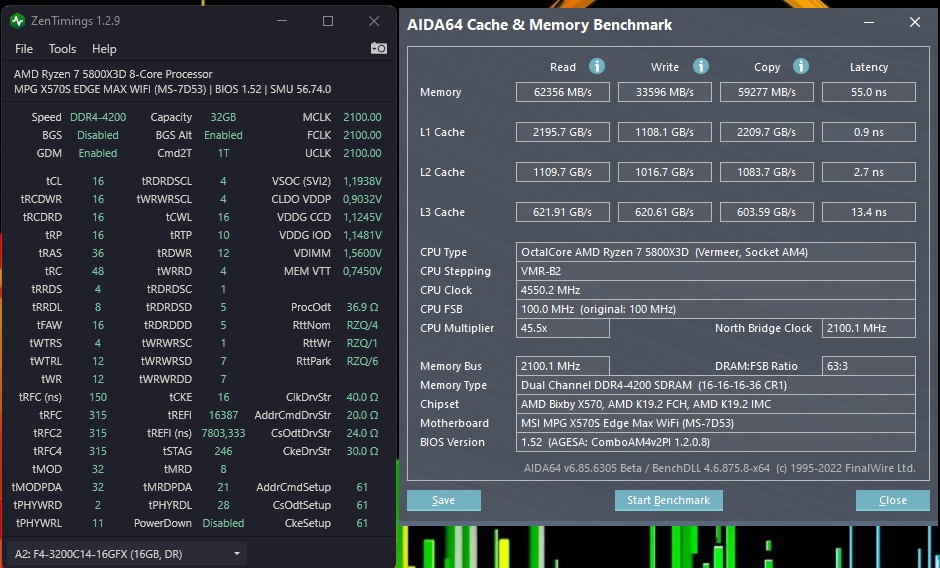Click the Memory Write 33596 MB/s field
The height and width of the screenshot is (568, 940).
click(x=665, y=92)
